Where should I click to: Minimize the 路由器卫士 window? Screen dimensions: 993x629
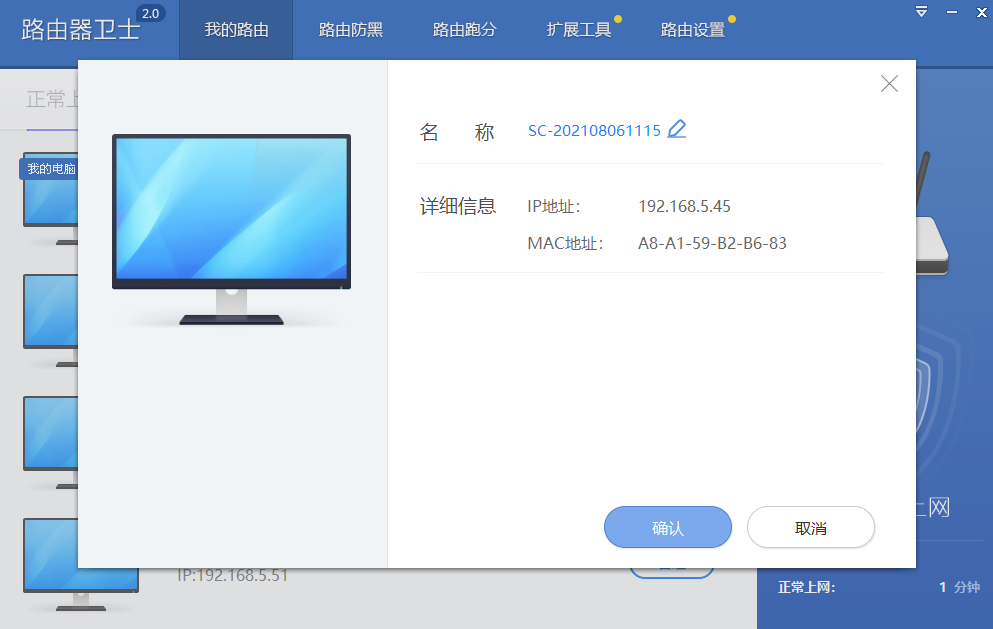pos(952,12)
